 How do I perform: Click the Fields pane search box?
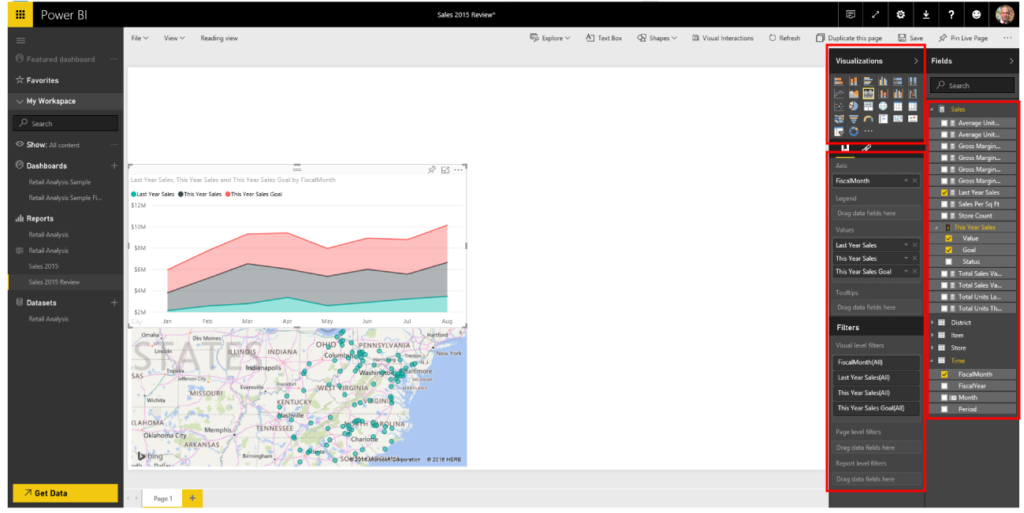click(x=972, y=85)
